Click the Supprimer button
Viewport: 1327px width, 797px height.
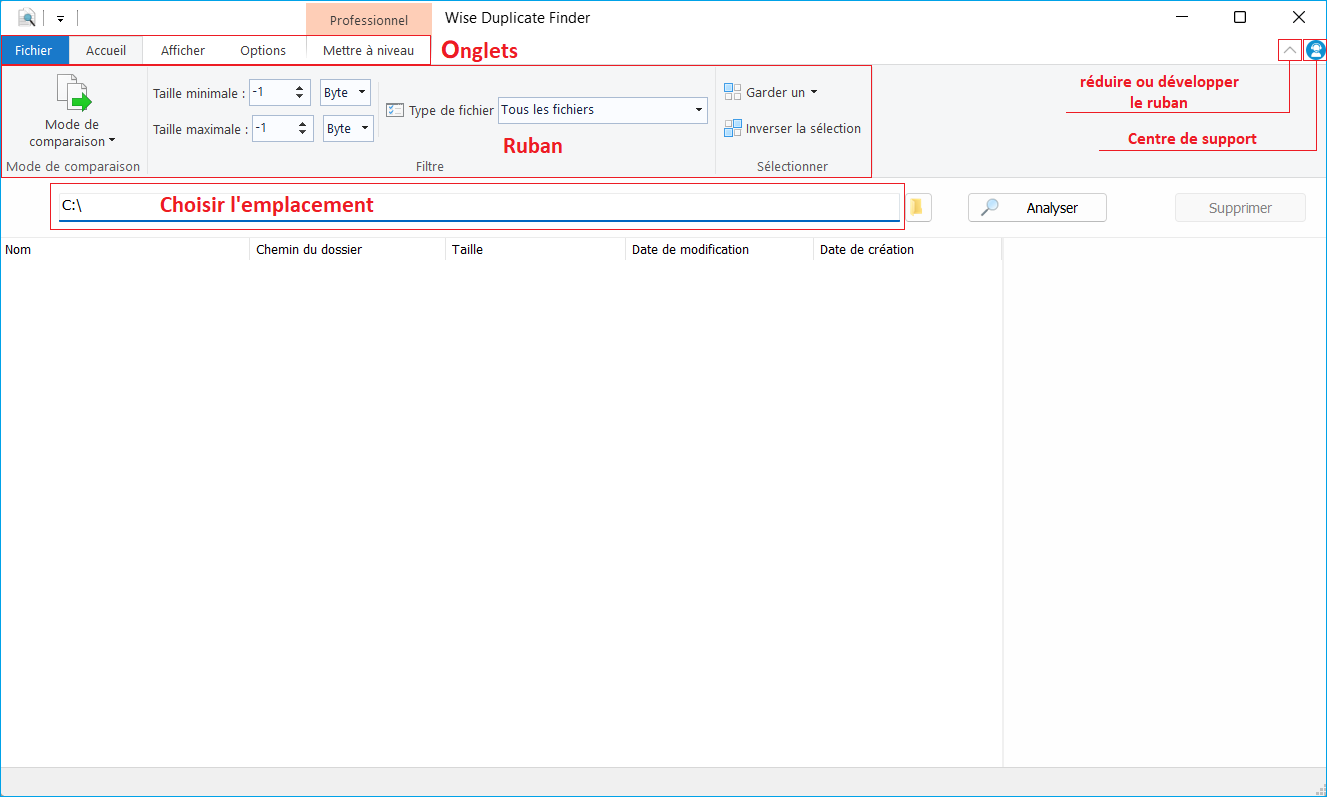tap(1240, 207)
